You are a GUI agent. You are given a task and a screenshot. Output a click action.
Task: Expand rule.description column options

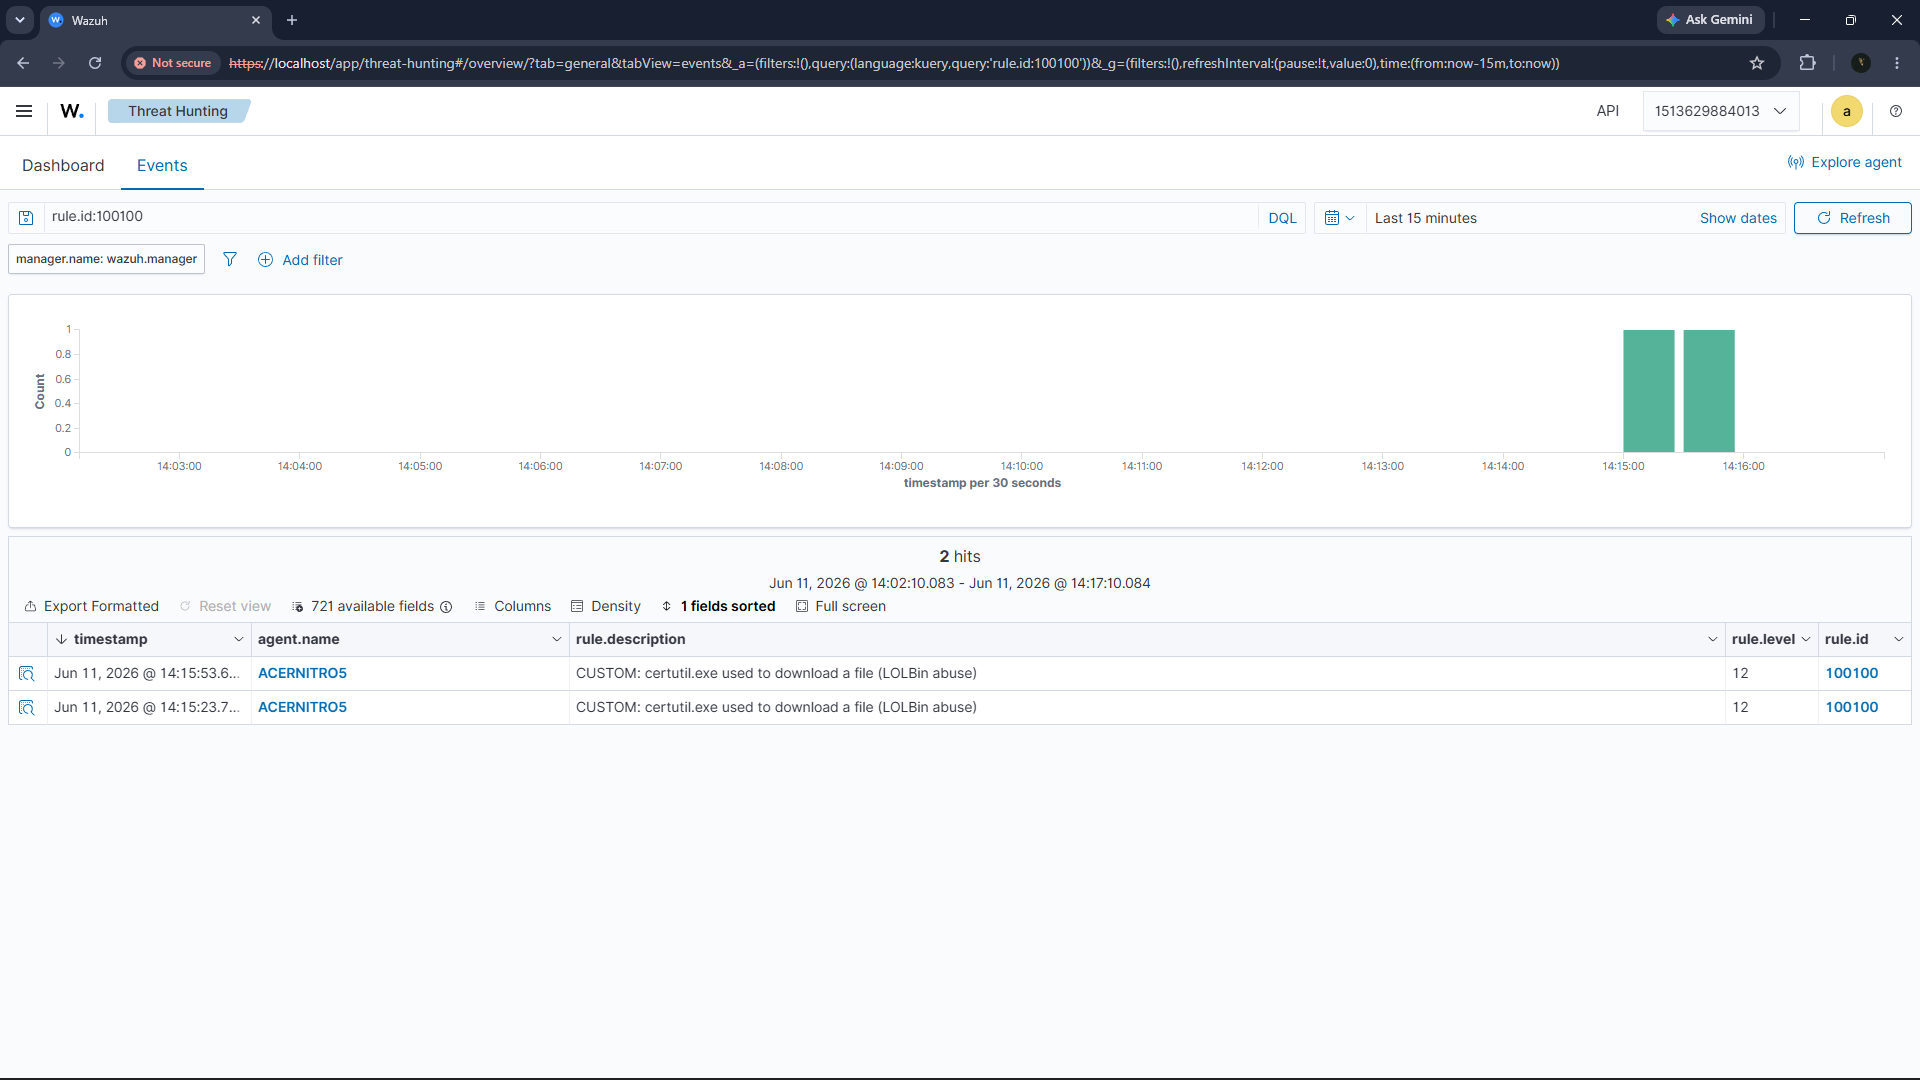1712,640
